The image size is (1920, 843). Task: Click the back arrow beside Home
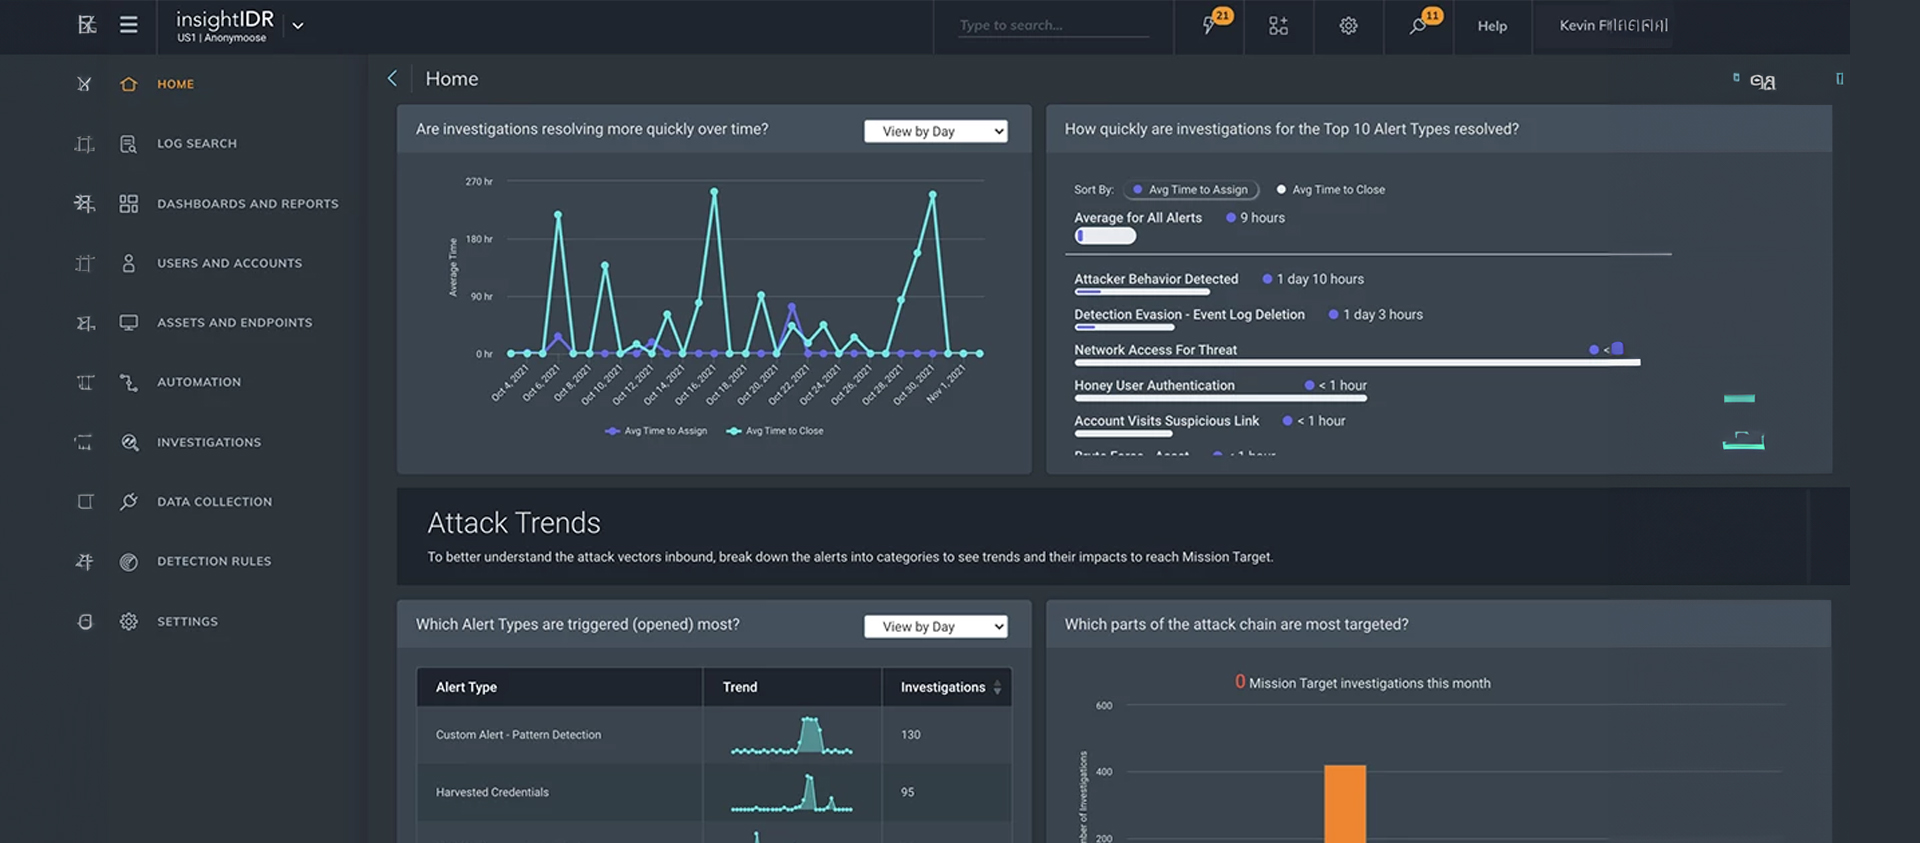coord(392,78)
